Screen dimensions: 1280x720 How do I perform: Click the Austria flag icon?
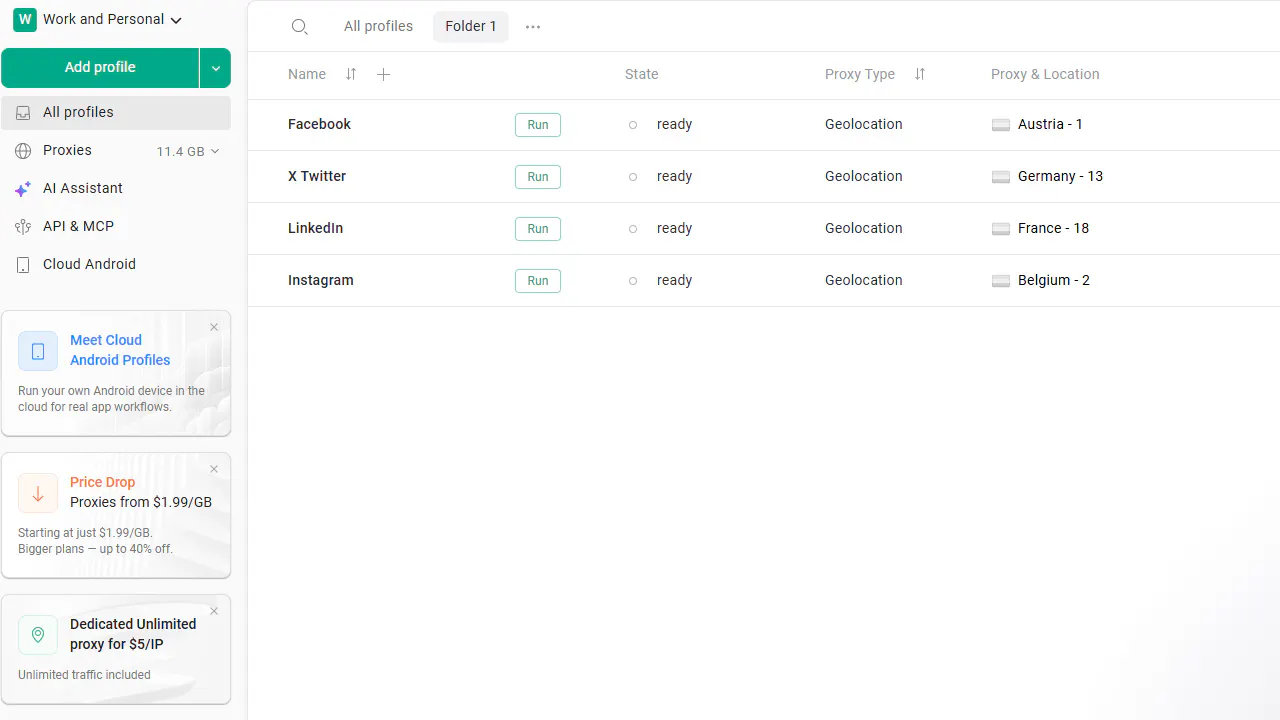1001,125
